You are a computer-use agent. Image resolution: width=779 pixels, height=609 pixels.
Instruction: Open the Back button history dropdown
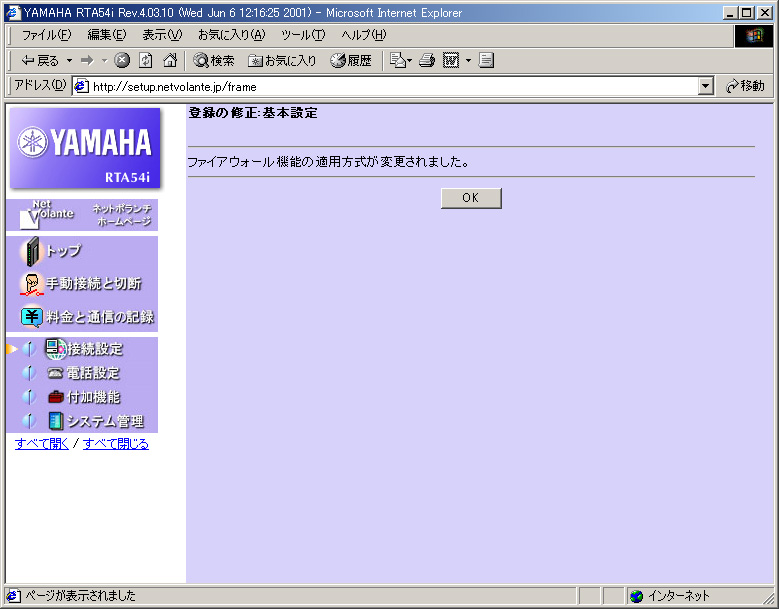(x=69, y=61)
